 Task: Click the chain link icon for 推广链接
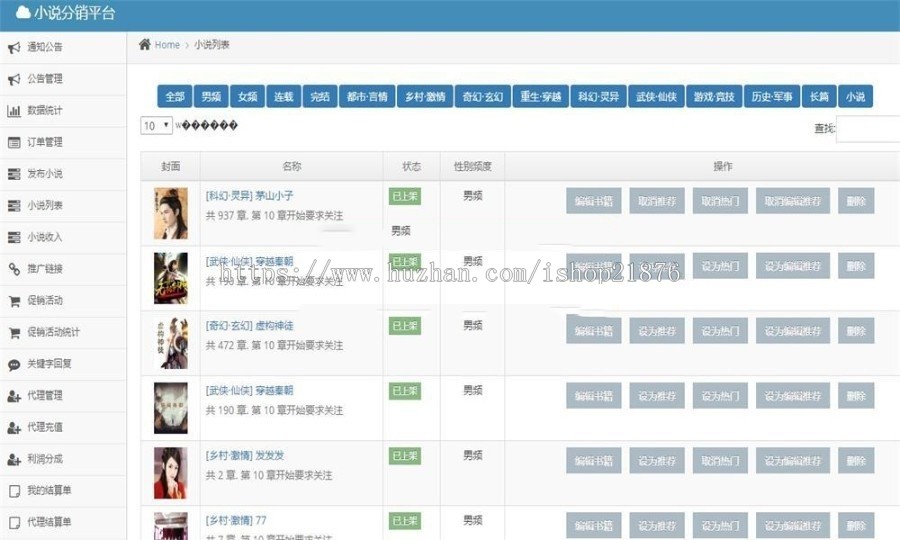(14, 269)
